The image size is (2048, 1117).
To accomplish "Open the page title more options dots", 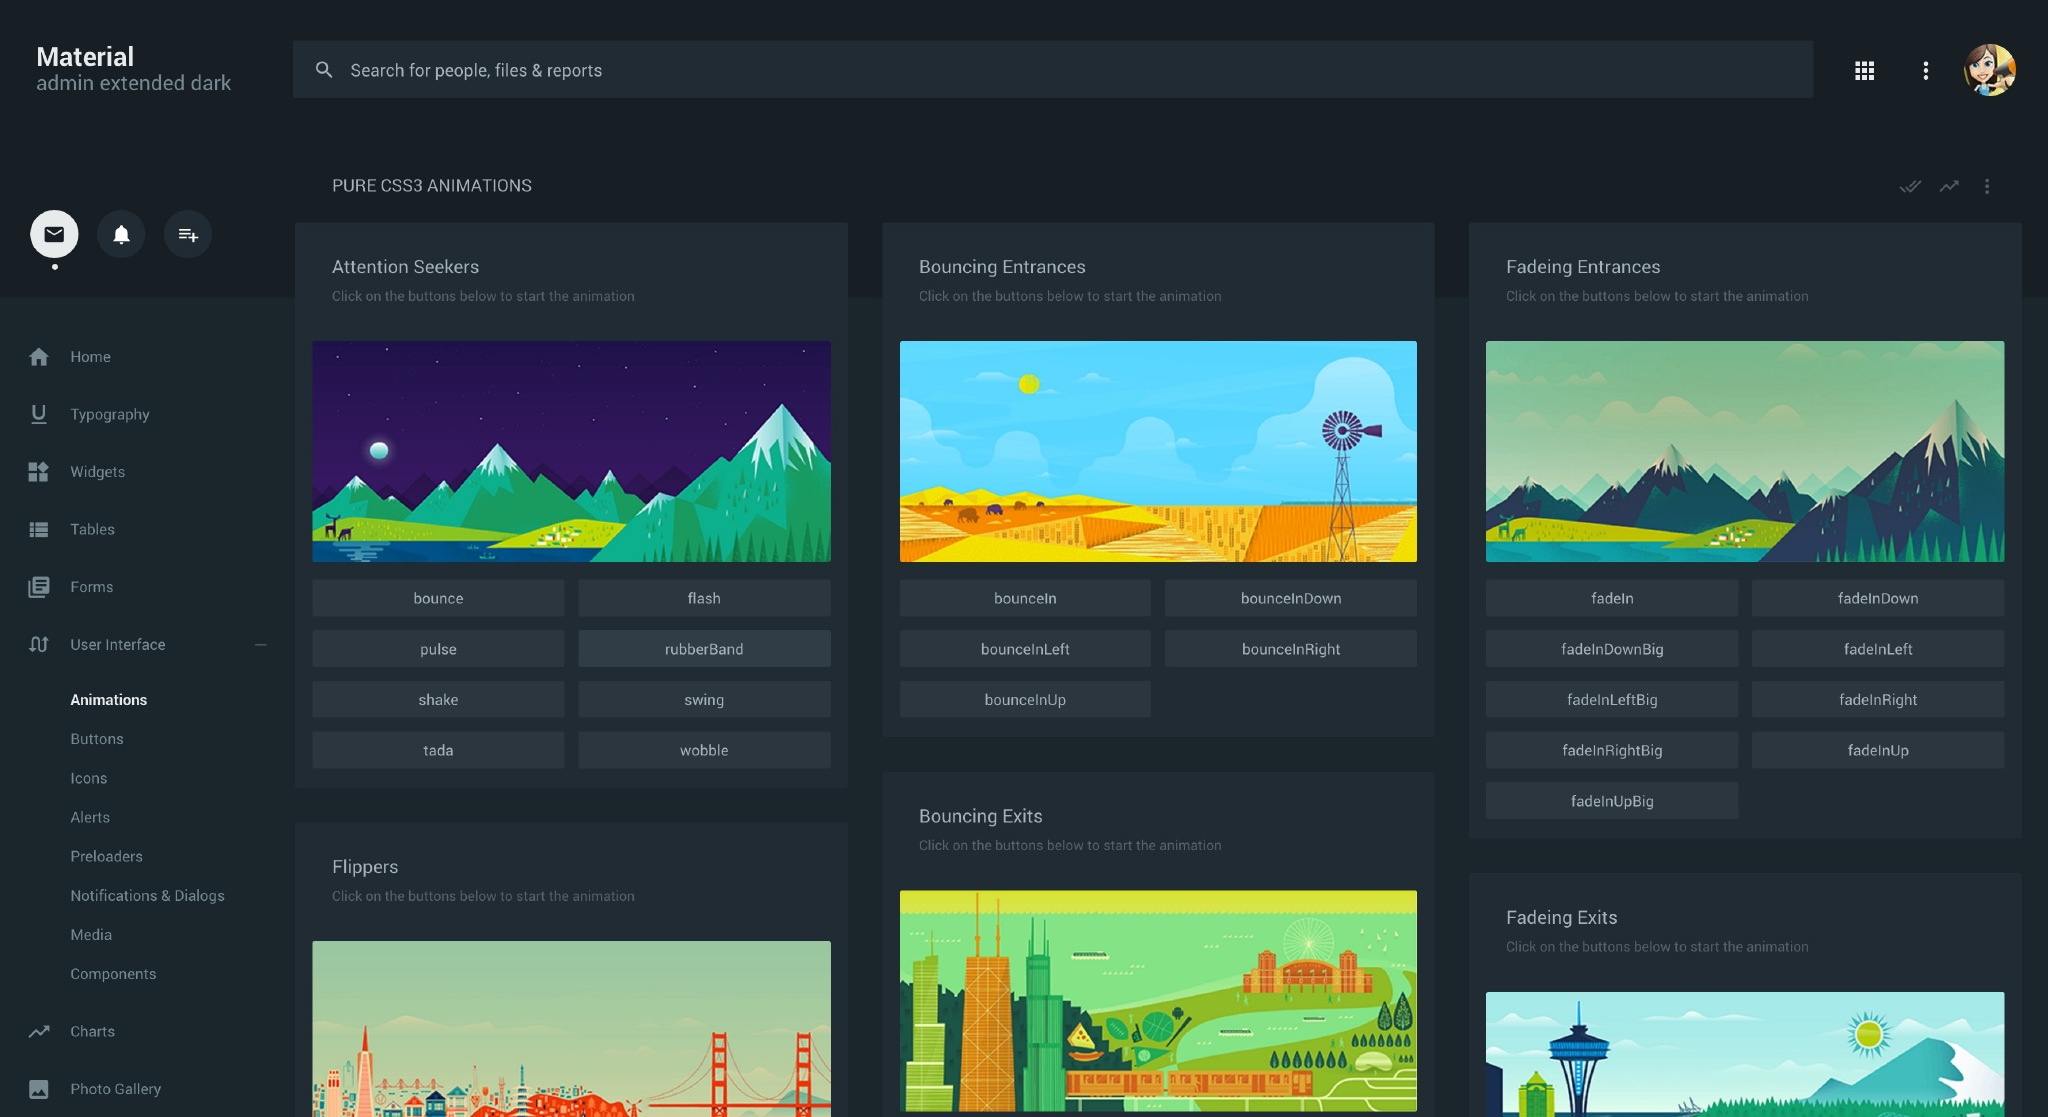I will click(x=1987, y=186).
